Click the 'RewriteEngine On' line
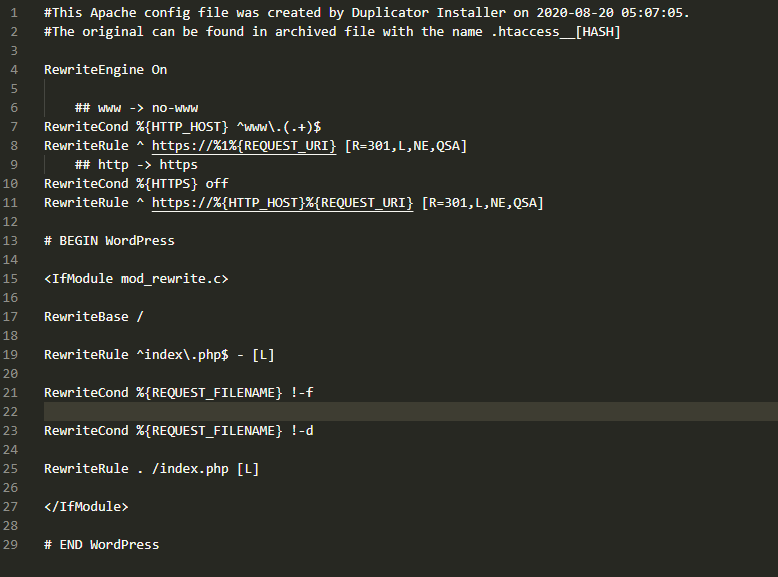Image resolution: width=778 pixels, height=577 pixels. click(106, 70)
